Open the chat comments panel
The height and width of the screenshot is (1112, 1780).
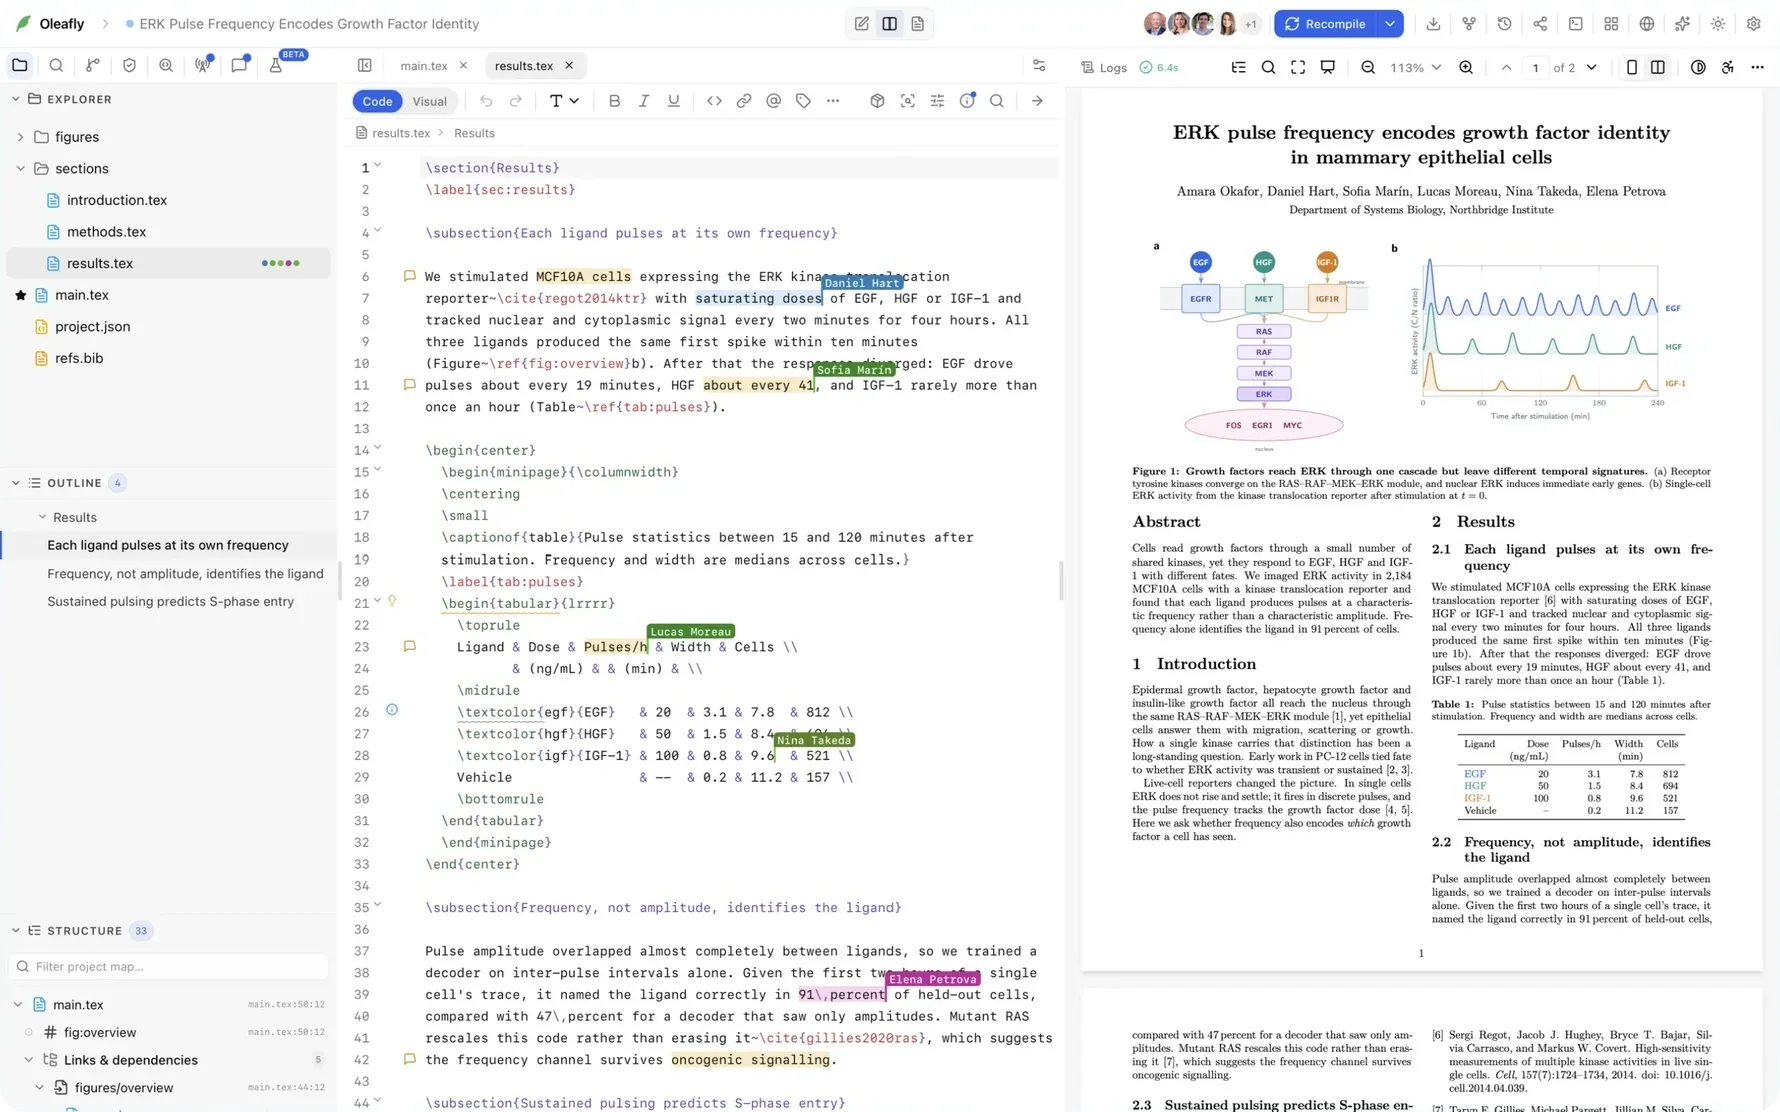tap(239, 65)
